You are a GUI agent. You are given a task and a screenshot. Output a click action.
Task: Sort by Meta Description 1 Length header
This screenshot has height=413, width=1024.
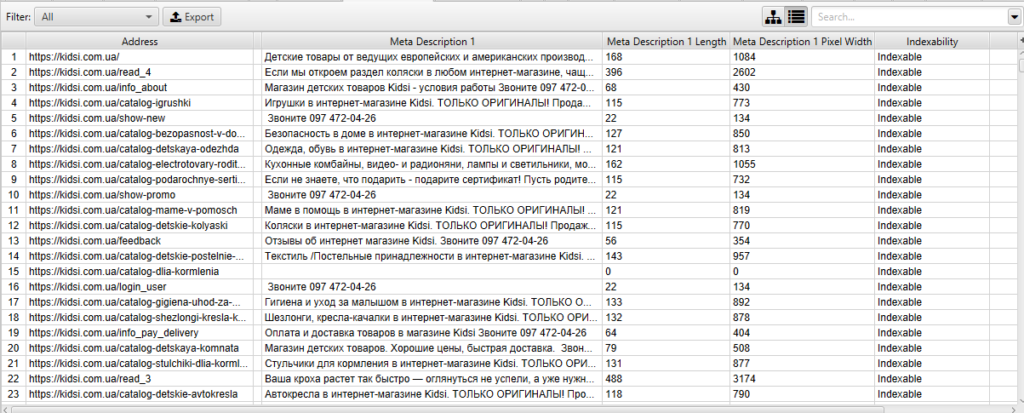tap(665, 42)
